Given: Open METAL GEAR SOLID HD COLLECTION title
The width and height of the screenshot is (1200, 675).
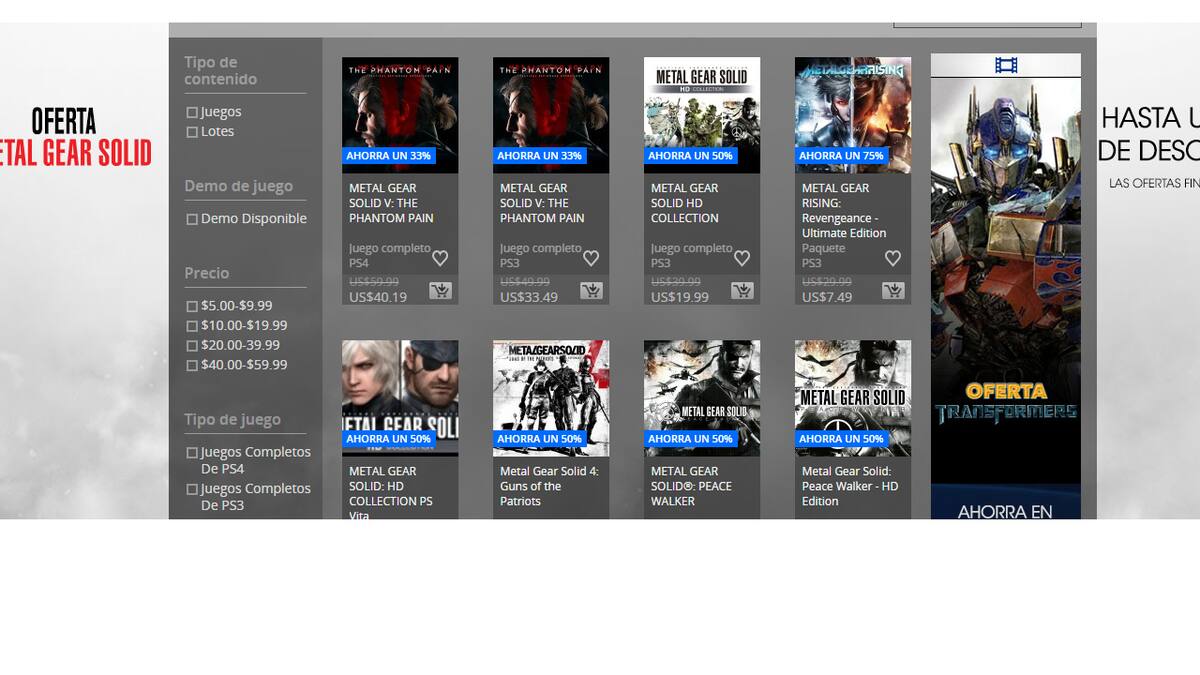Looking at the screenshot, I should click(685, 203).
